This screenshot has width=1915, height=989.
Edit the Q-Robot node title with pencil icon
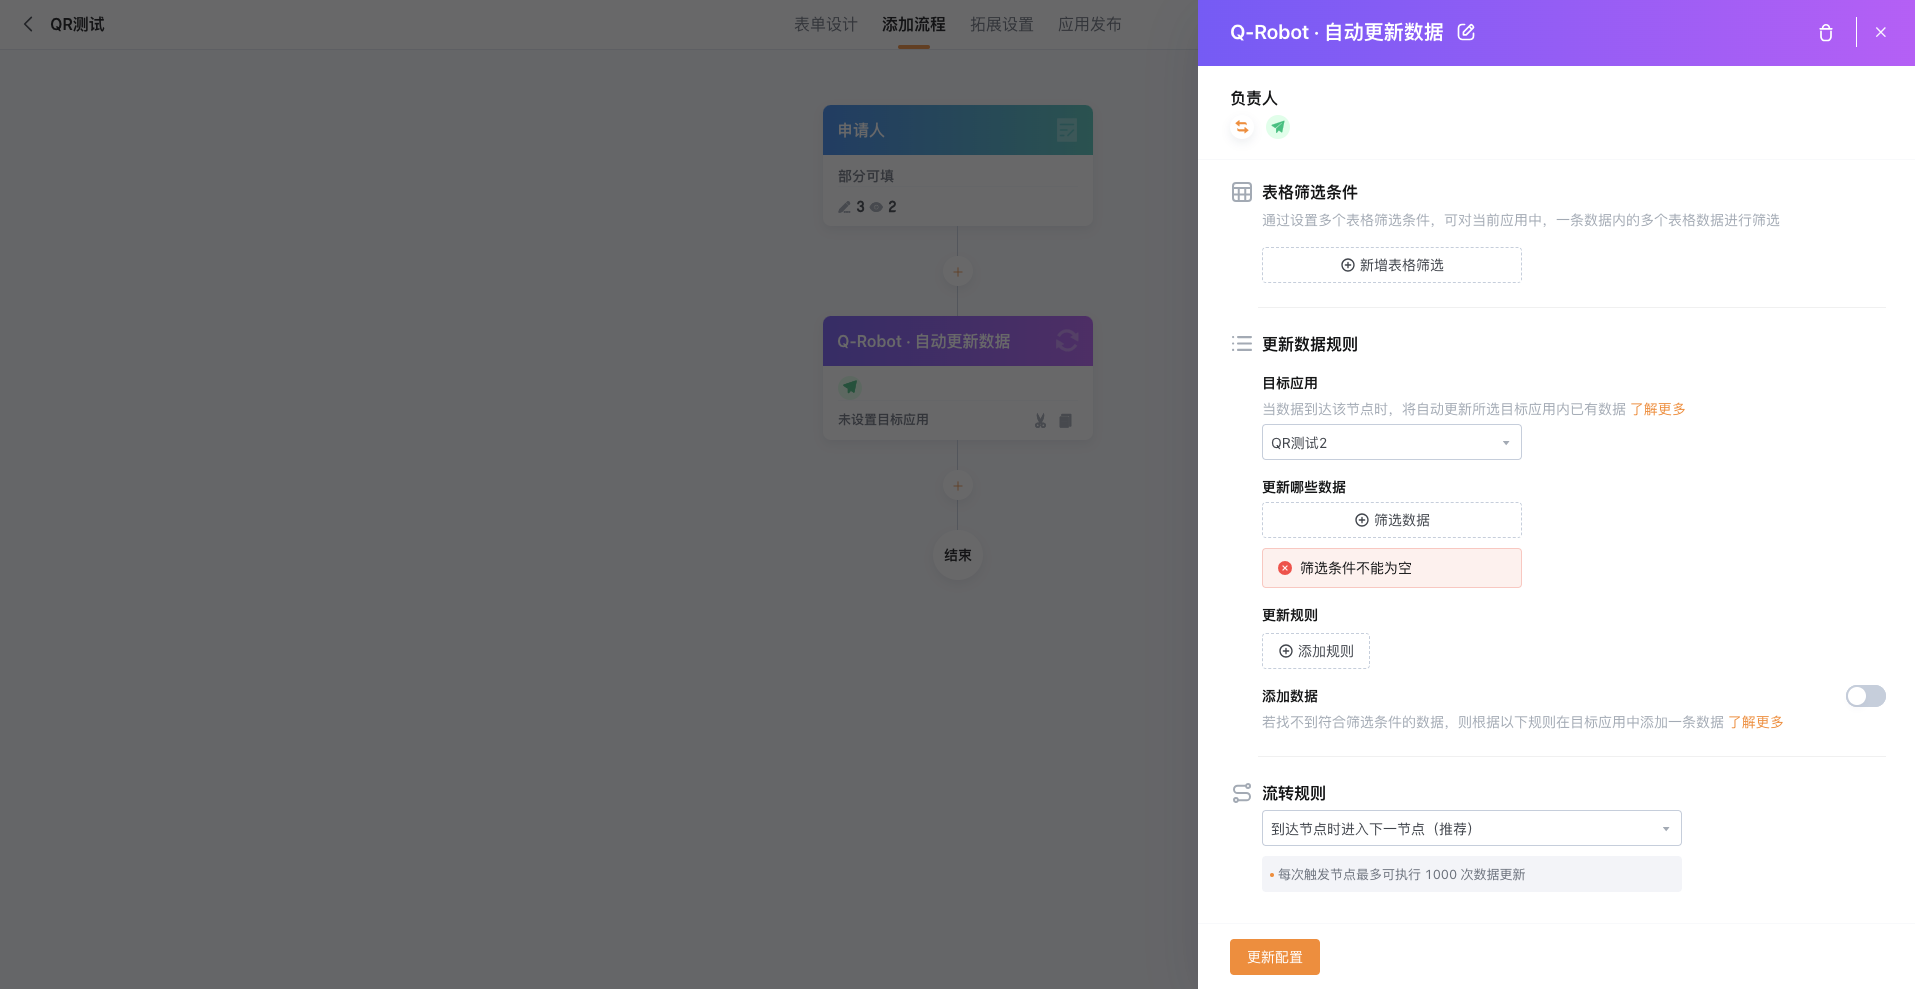(1466, 32)
